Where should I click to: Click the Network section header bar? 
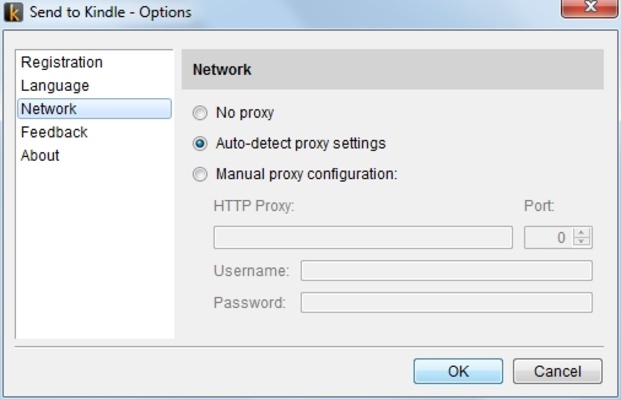tap(392, 70)
